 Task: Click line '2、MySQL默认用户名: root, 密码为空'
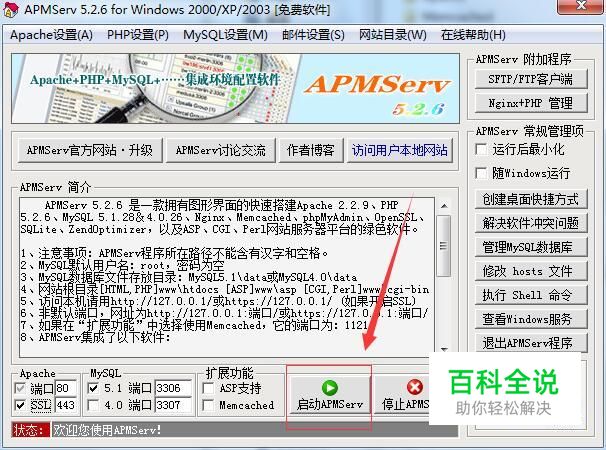pos(123,265)
